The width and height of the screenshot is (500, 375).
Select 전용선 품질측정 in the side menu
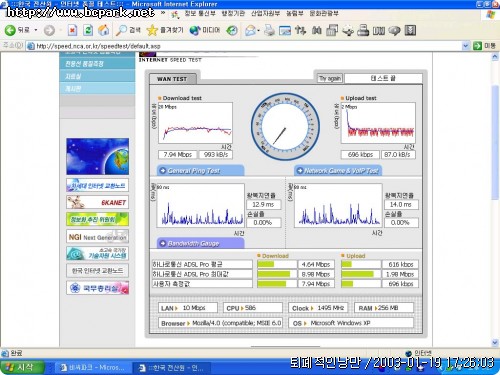pyautogui.click(x=97, y=63)
